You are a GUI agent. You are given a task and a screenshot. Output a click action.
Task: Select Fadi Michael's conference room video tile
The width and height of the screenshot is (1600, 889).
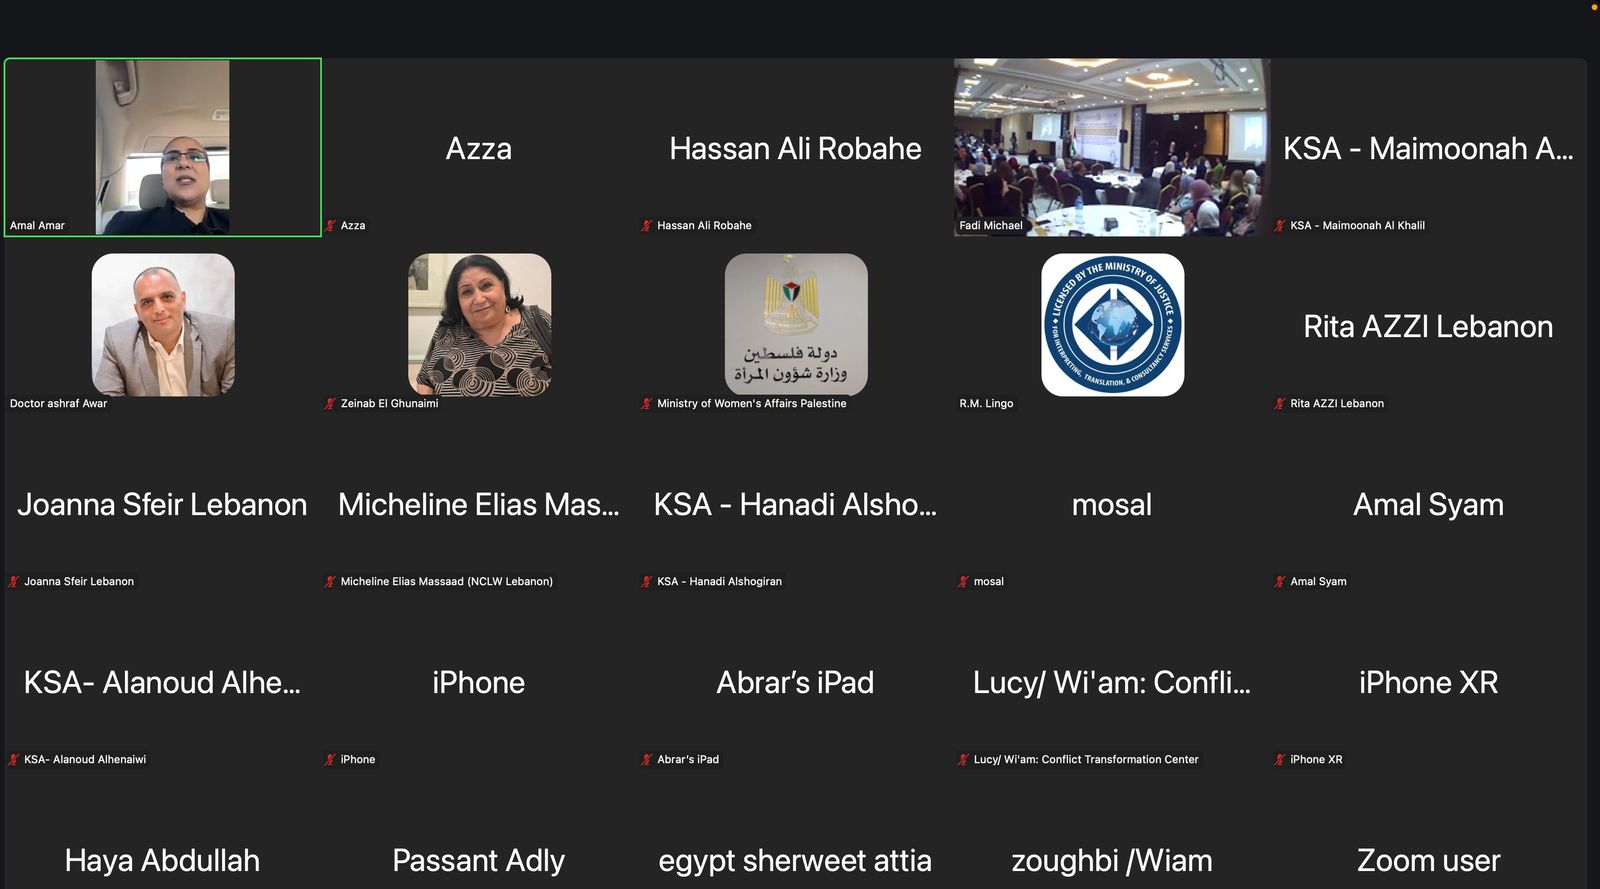pyautogui.click(x=1112, y=147)
